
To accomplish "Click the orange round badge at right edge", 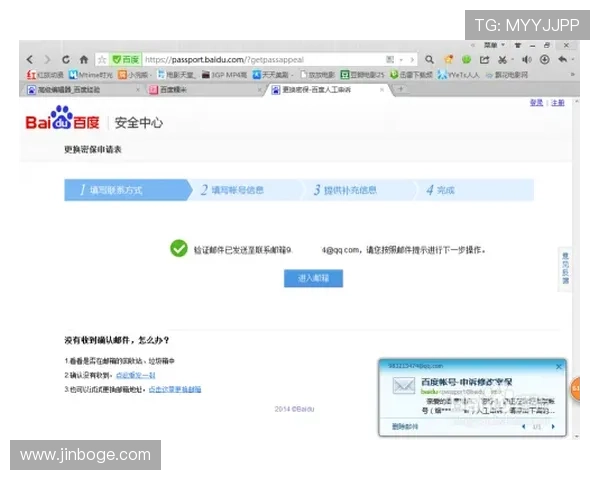I will 575,389.
